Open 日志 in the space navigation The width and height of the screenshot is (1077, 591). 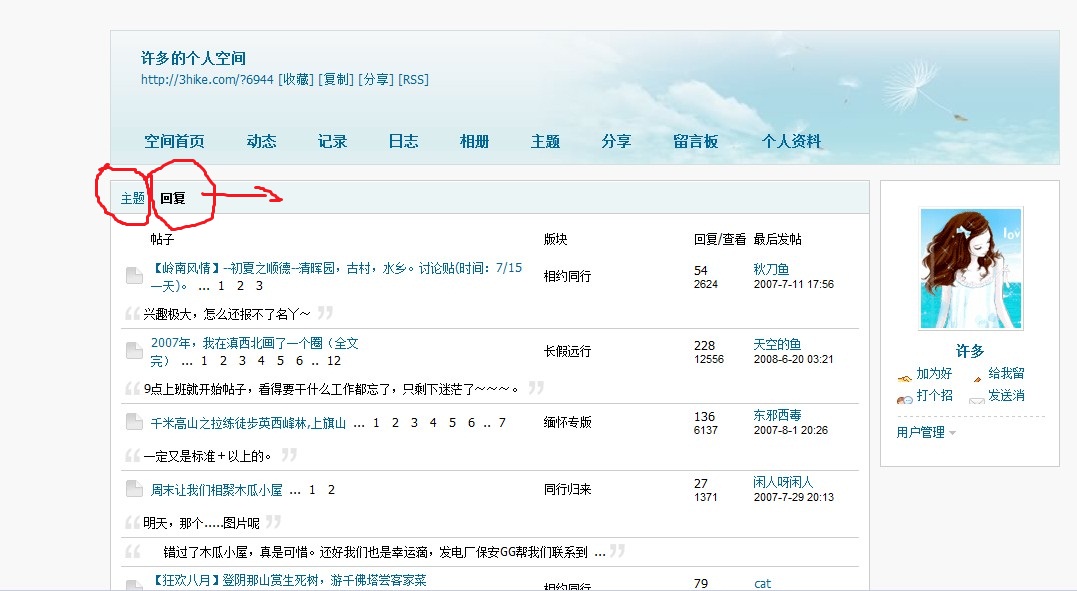click(403, 141)
